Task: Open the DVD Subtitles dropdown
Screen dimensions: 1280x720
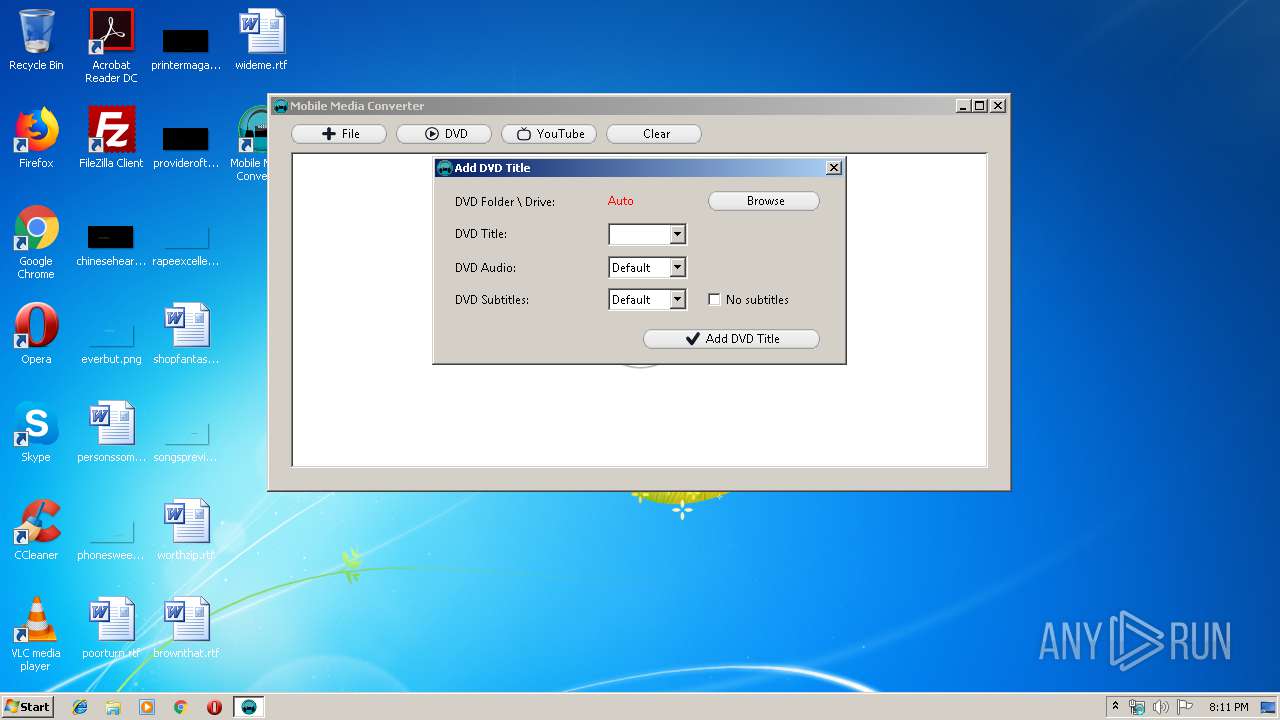Action: (677, 300)
